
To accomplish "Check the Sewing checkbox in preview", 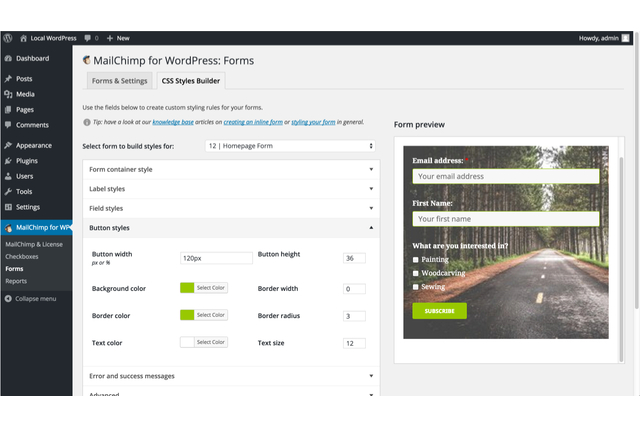I will tap(416, 287).
